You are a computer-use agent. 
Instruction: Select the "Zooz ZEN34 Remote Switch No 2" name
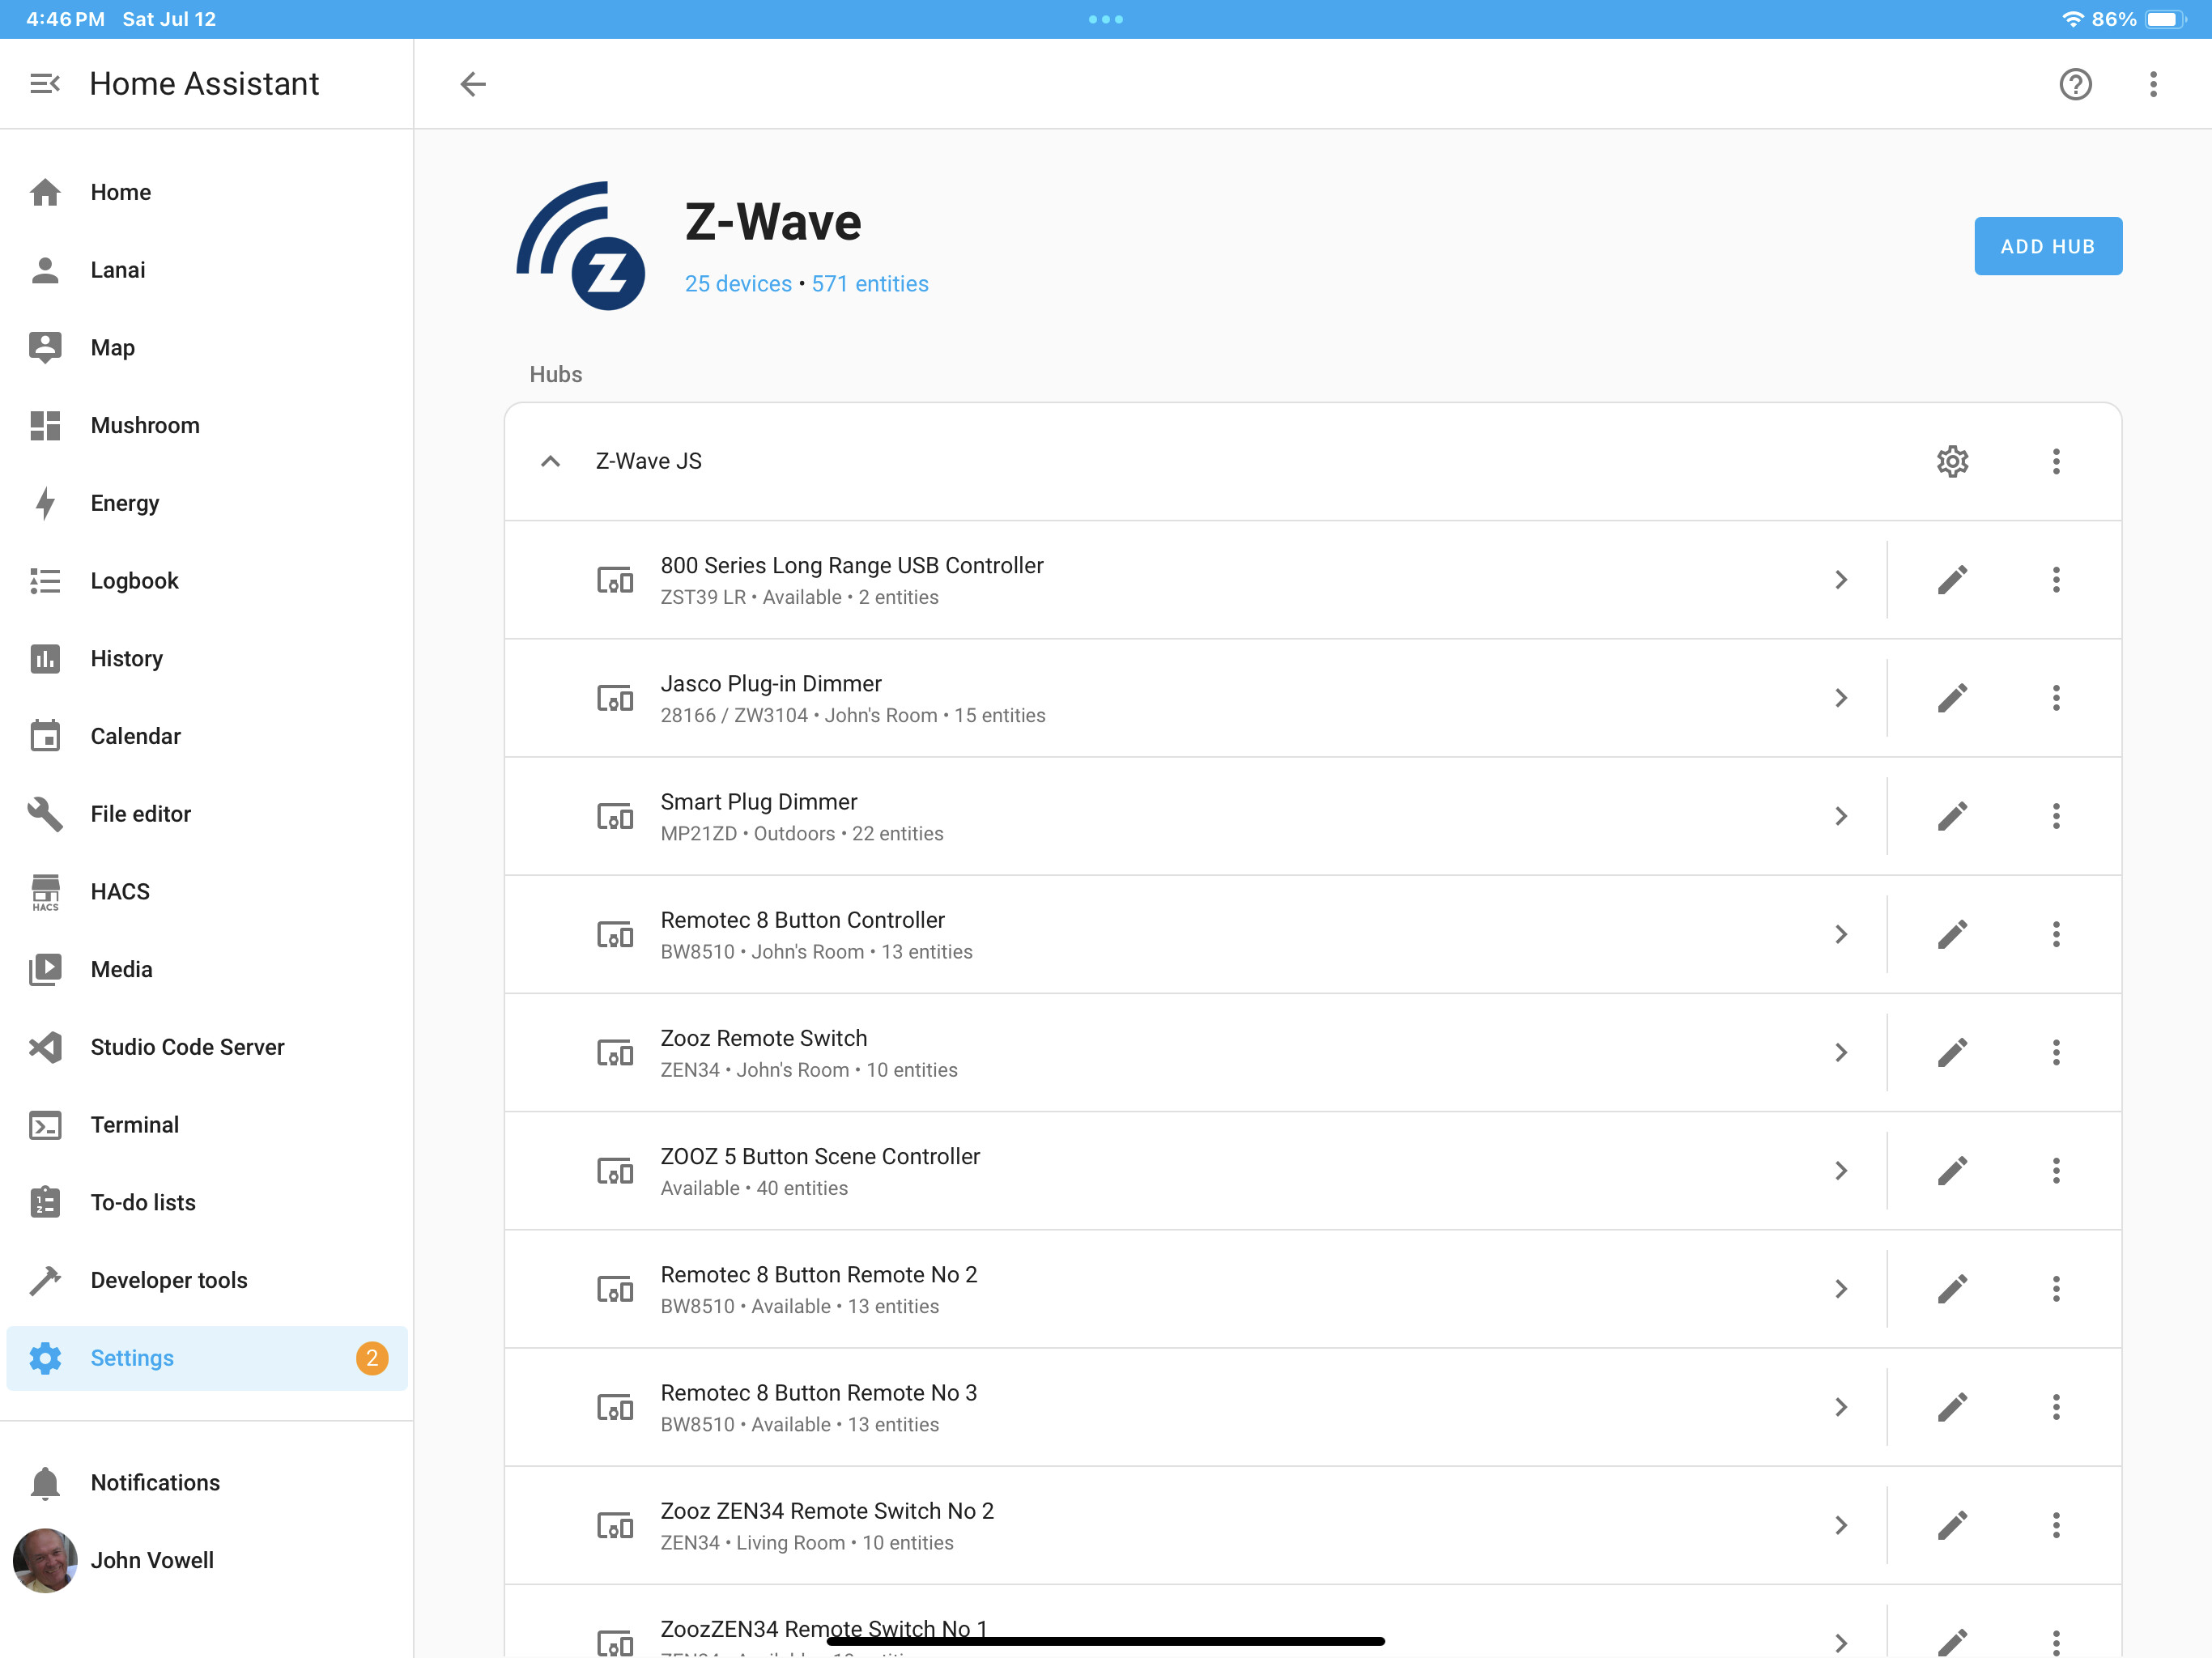827,1511
